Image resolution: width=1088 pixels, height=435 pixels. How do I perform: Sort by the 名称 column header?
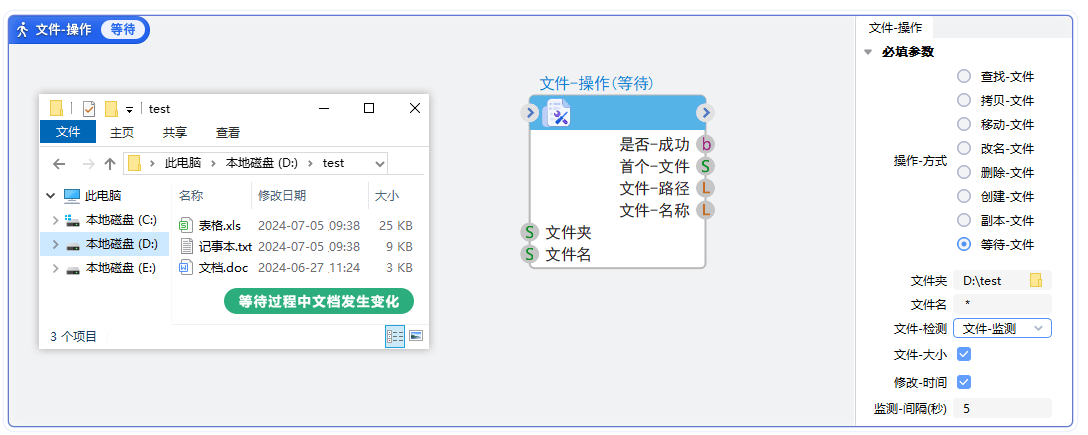coord(191,196)
